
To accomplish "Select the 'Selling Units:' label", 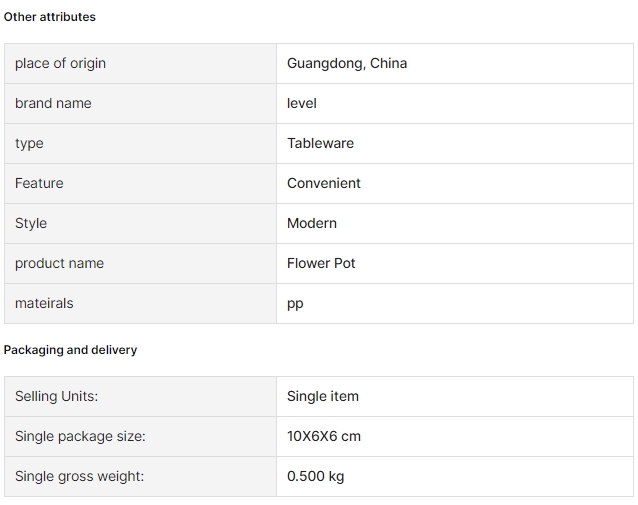I will pyautogui.click(x=57, y=396).
